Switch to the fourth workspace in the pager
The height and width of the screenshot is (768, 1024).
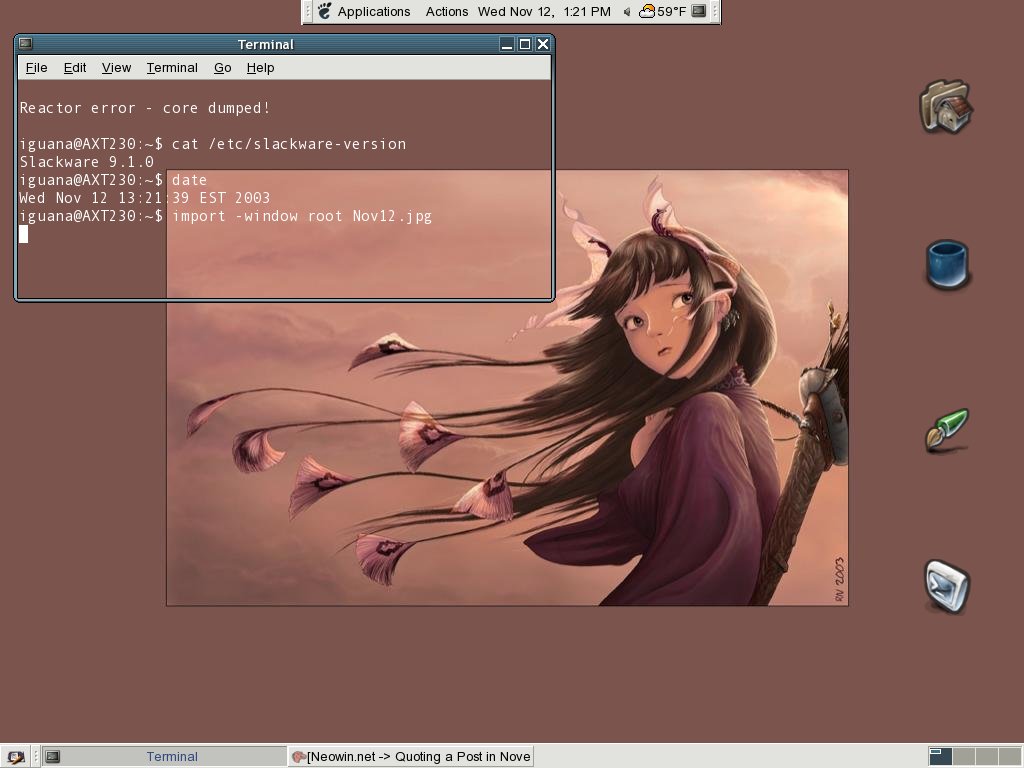click(1009, 757)
